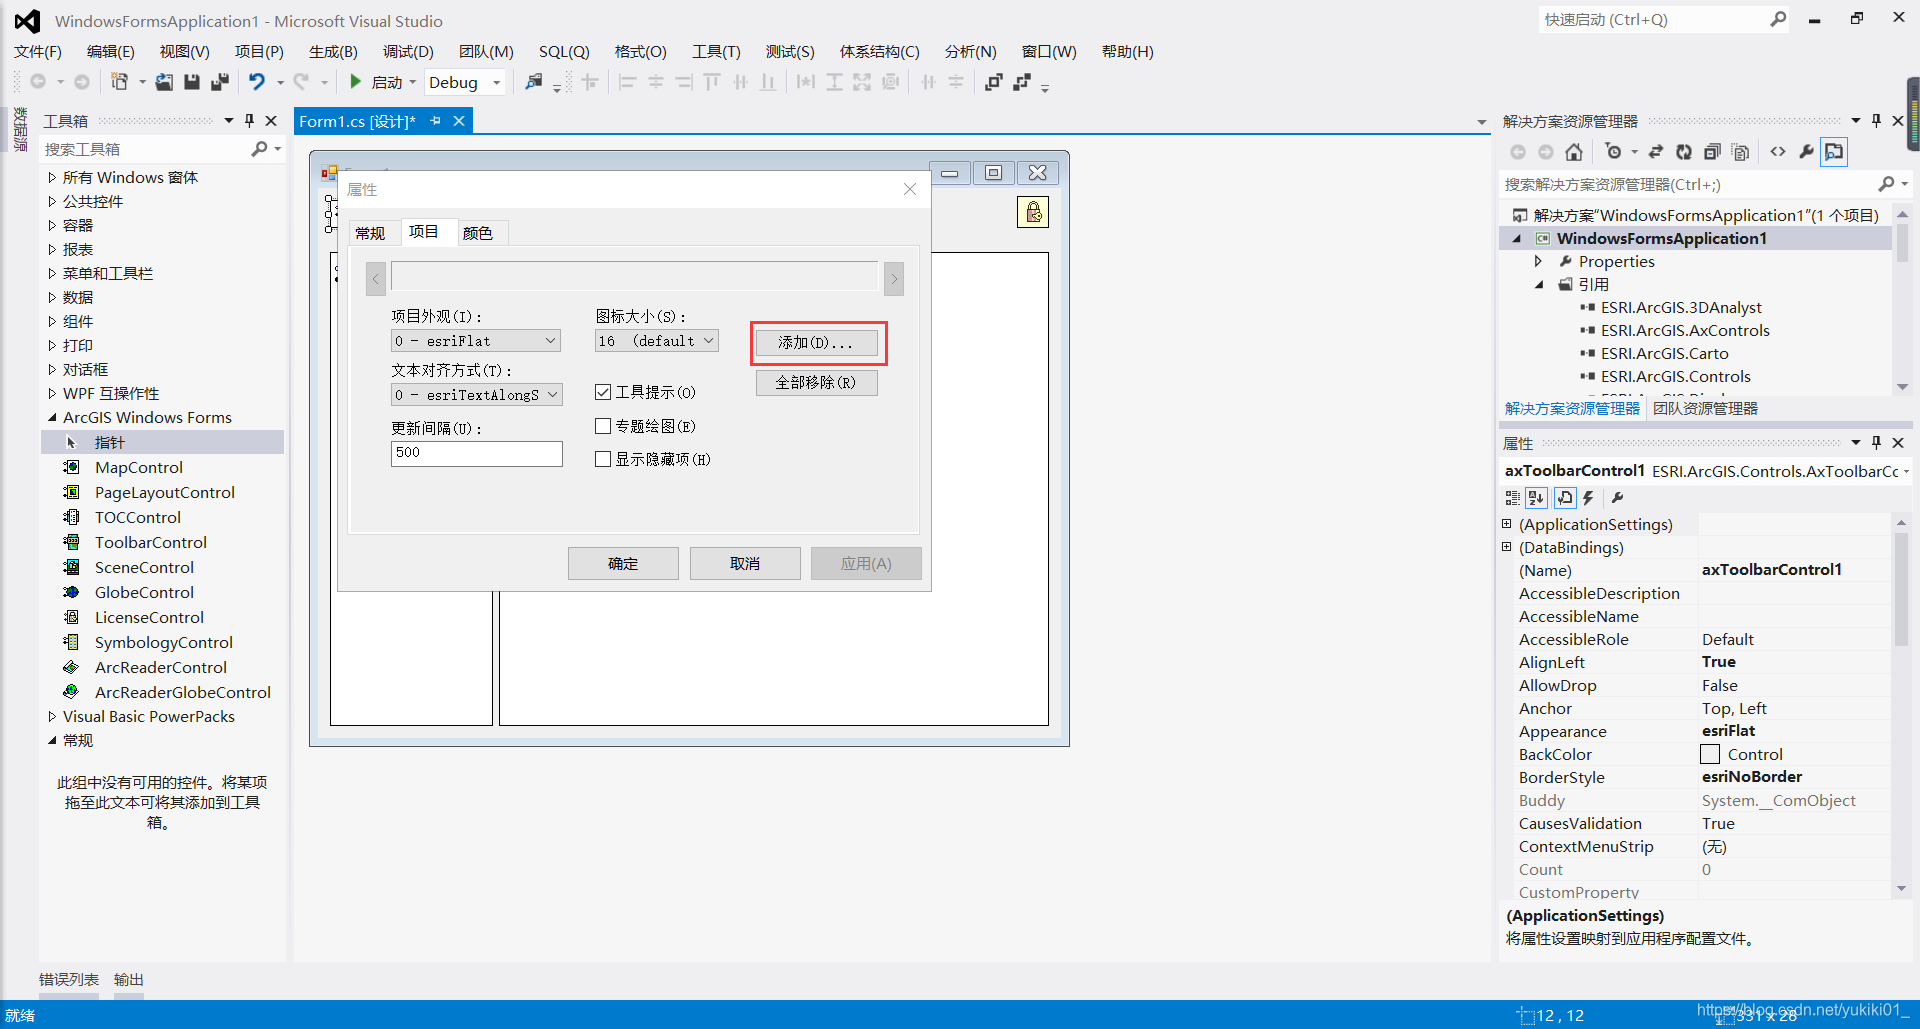Screen dimensions: 1920x1029
Task: Expand the Properties node in Solution Explorer
Action: [1538, 261]
